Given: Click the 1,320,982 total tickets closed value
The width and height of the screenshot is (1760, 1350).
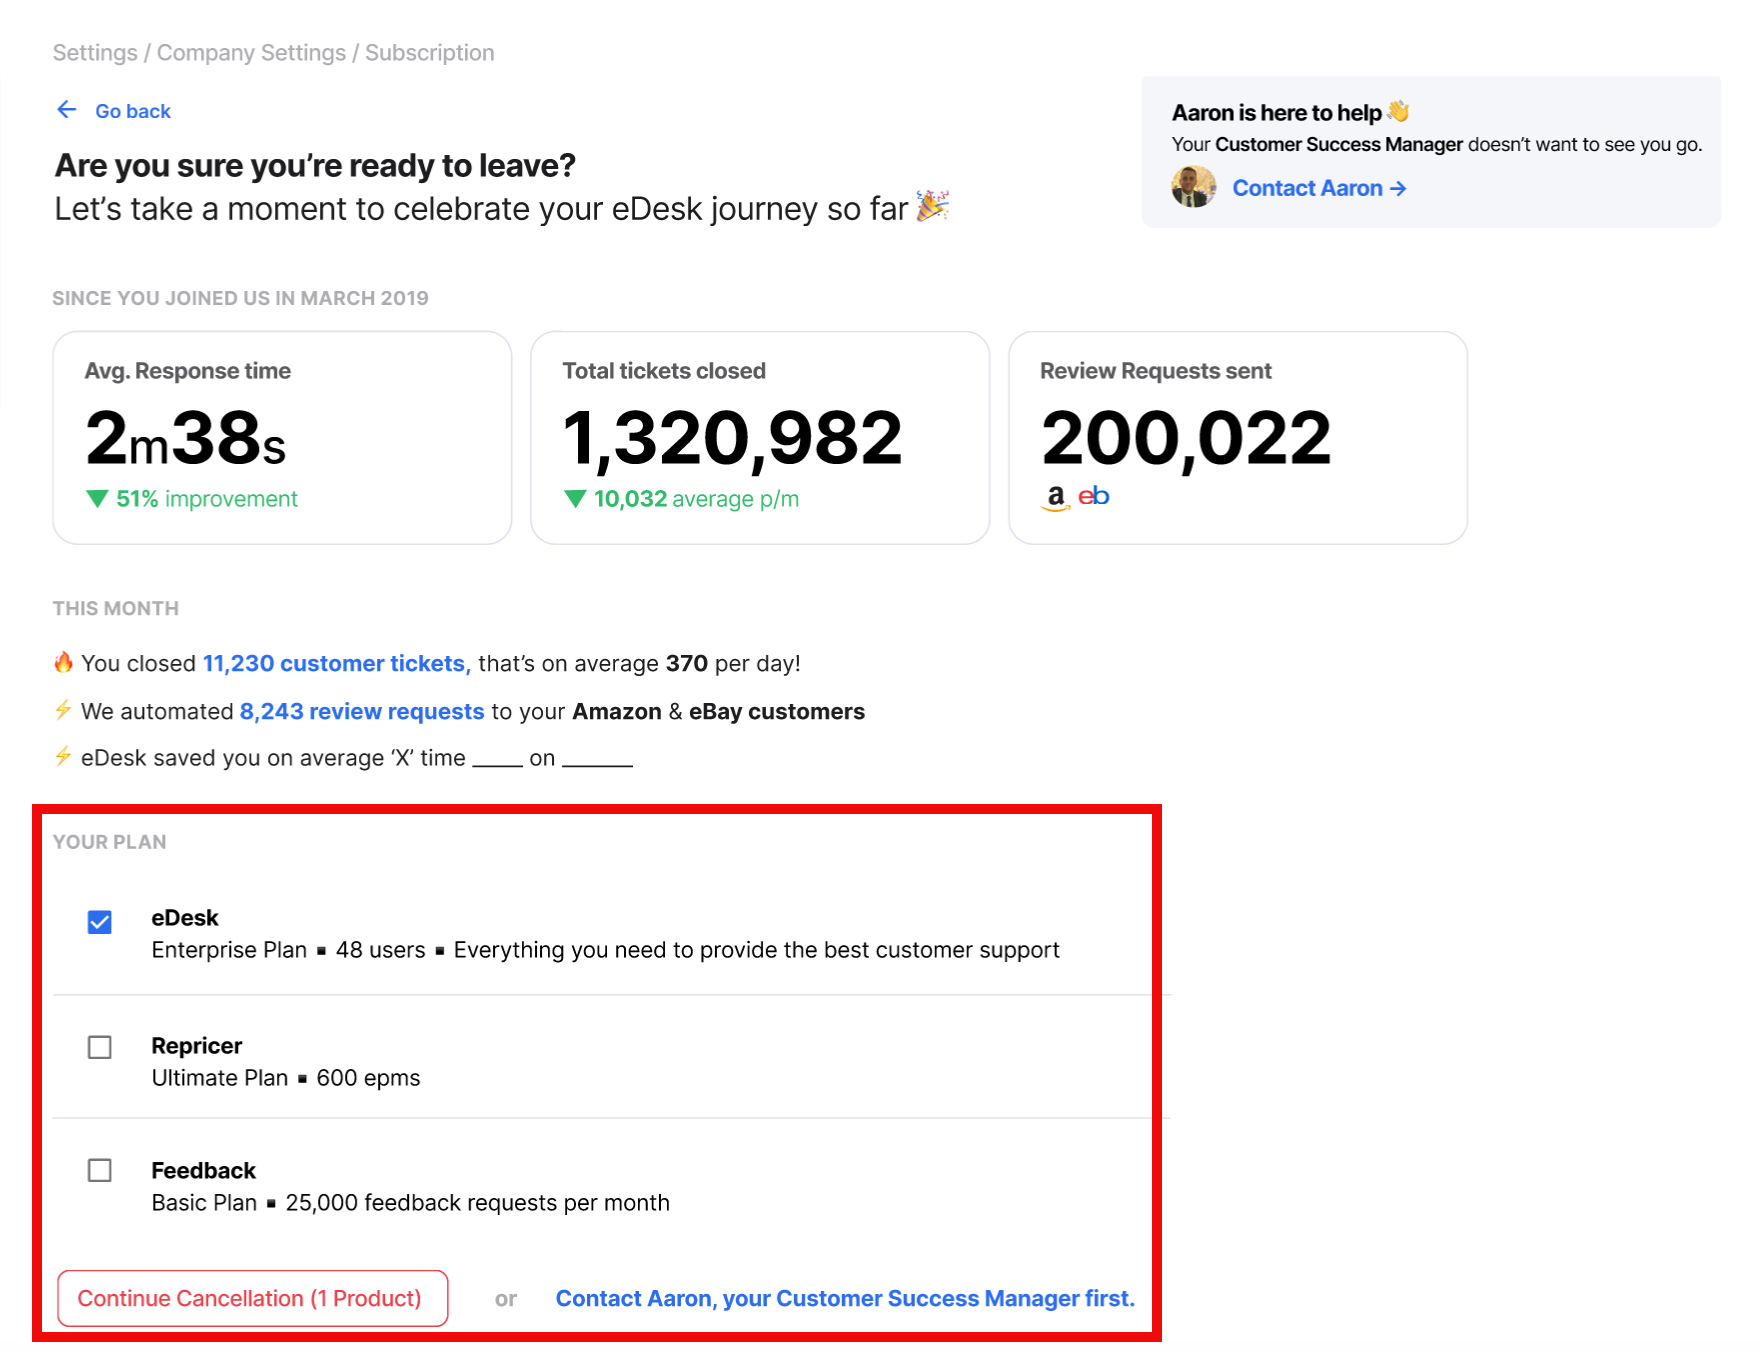Looking at the screenshot, I should click(732, 438).
